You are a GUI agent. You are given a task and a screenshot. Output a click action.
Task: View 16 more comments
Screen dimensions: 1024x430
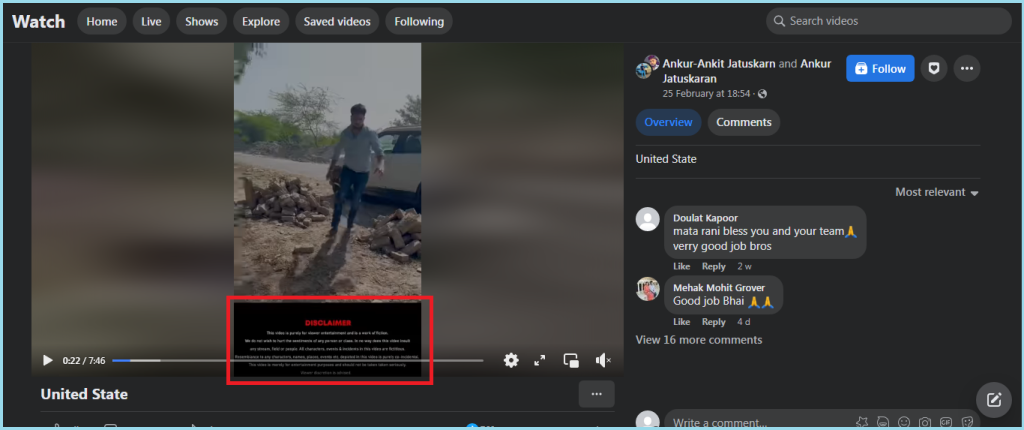[699, 340]
